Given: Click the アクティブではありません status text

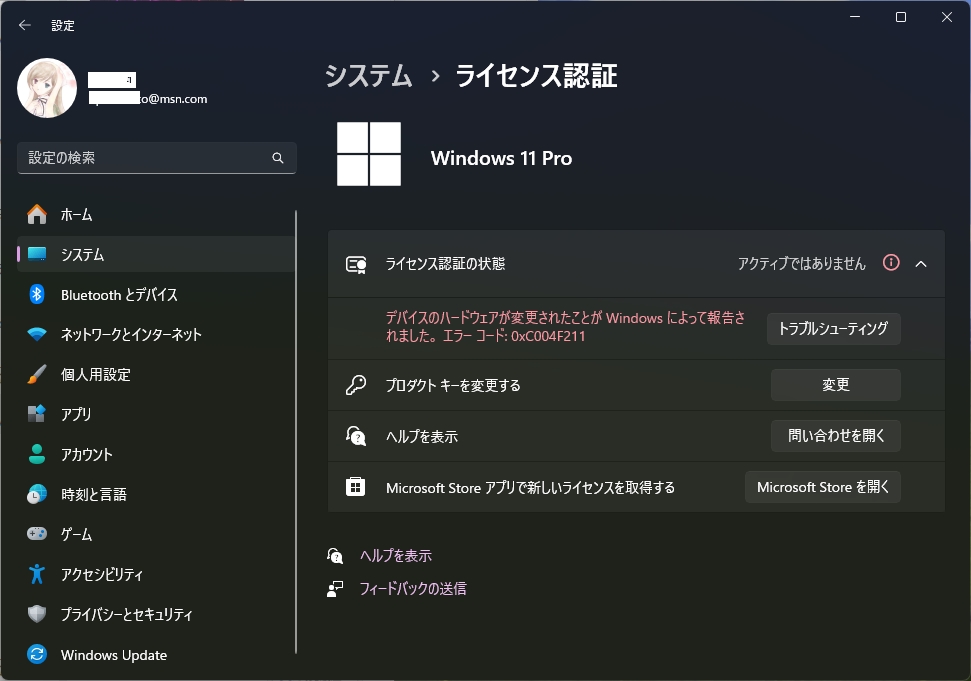Looking at the screenshot, I should (801, 264).
